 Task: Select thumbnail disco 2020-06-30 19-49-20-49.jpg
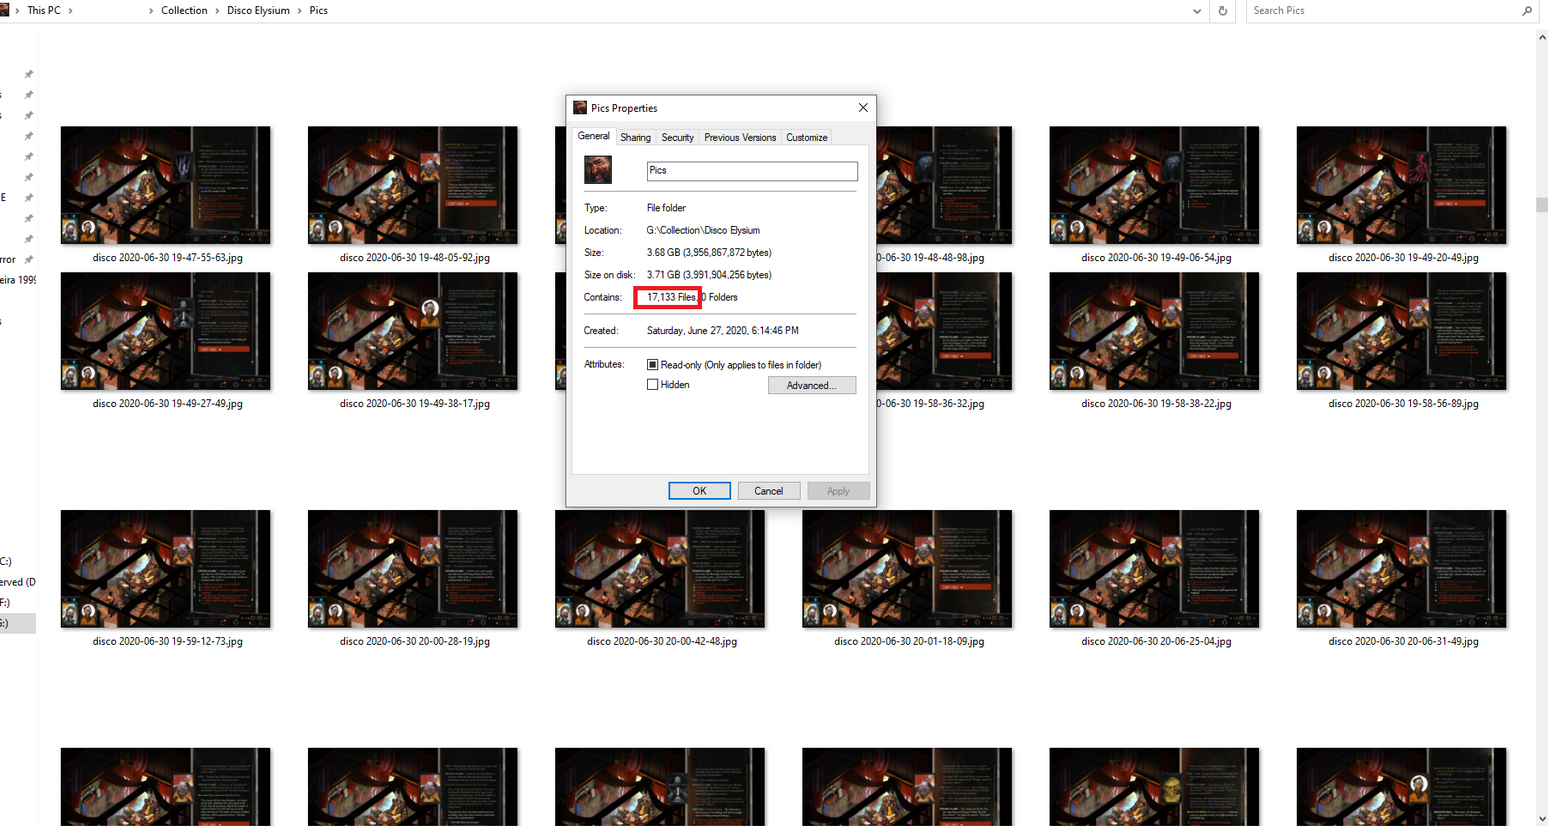click(x=1402, y=185)
